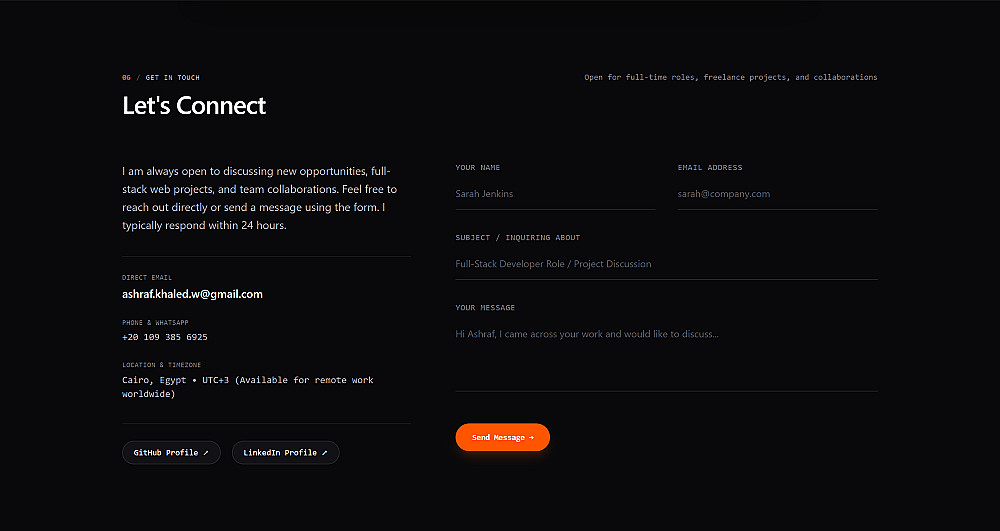Click the Your Message field label
Screen dimensions: 1000x531
tap(485, 307)
